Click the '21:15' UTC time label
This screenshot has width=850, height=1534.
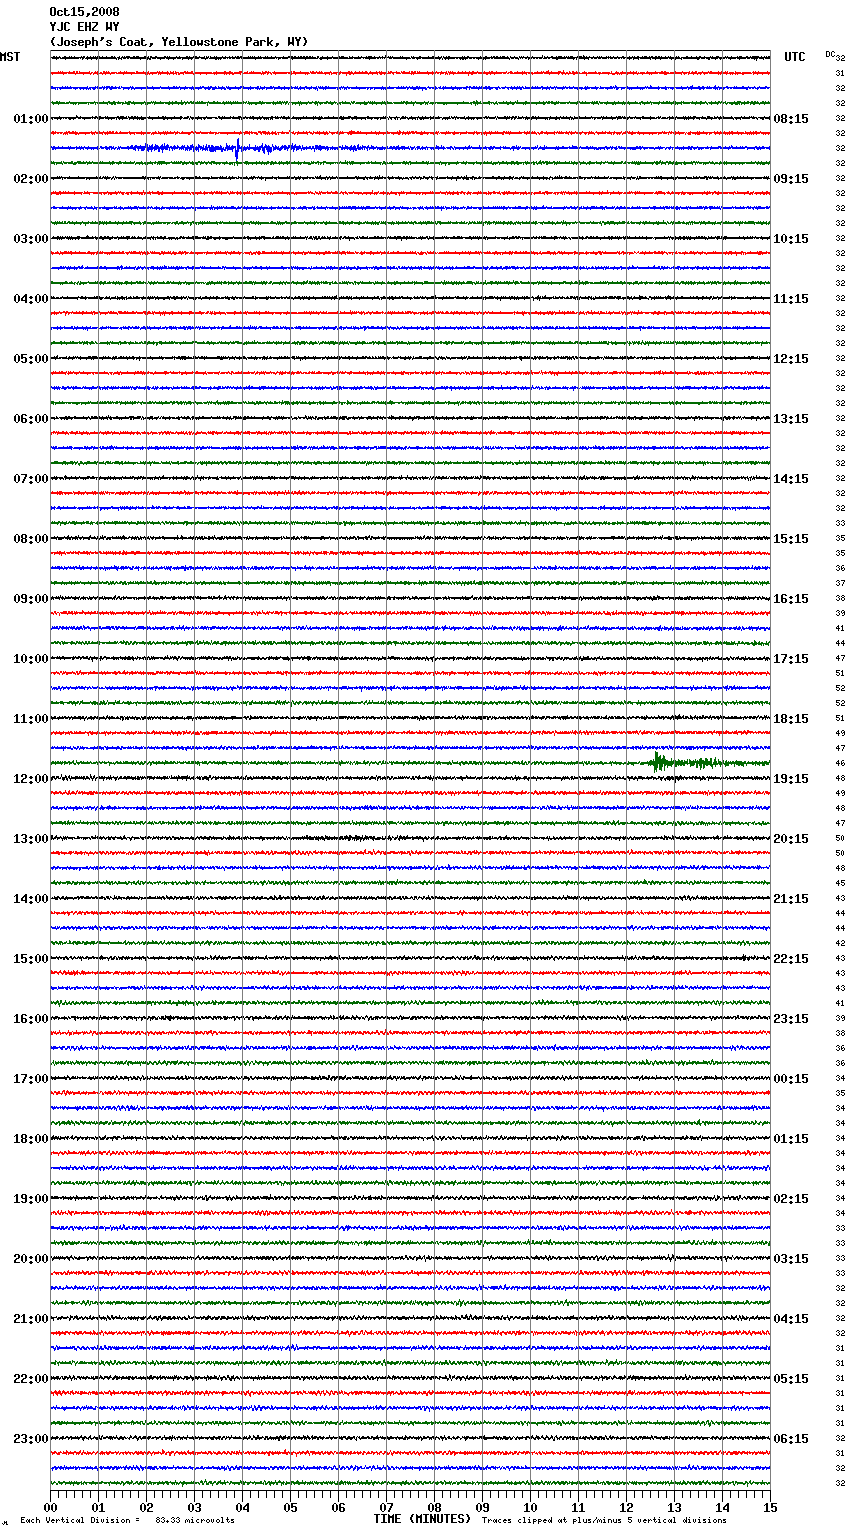pos(791,899)
